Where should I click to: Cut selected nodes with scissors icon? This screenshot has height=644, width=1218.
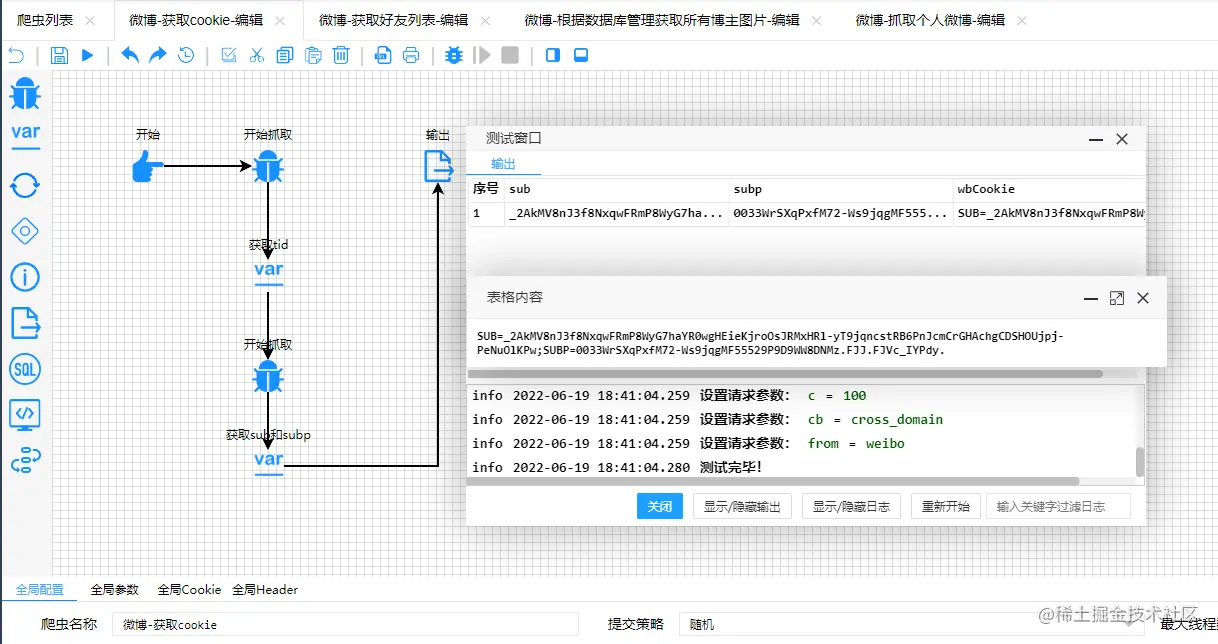[x=257, y=55]
